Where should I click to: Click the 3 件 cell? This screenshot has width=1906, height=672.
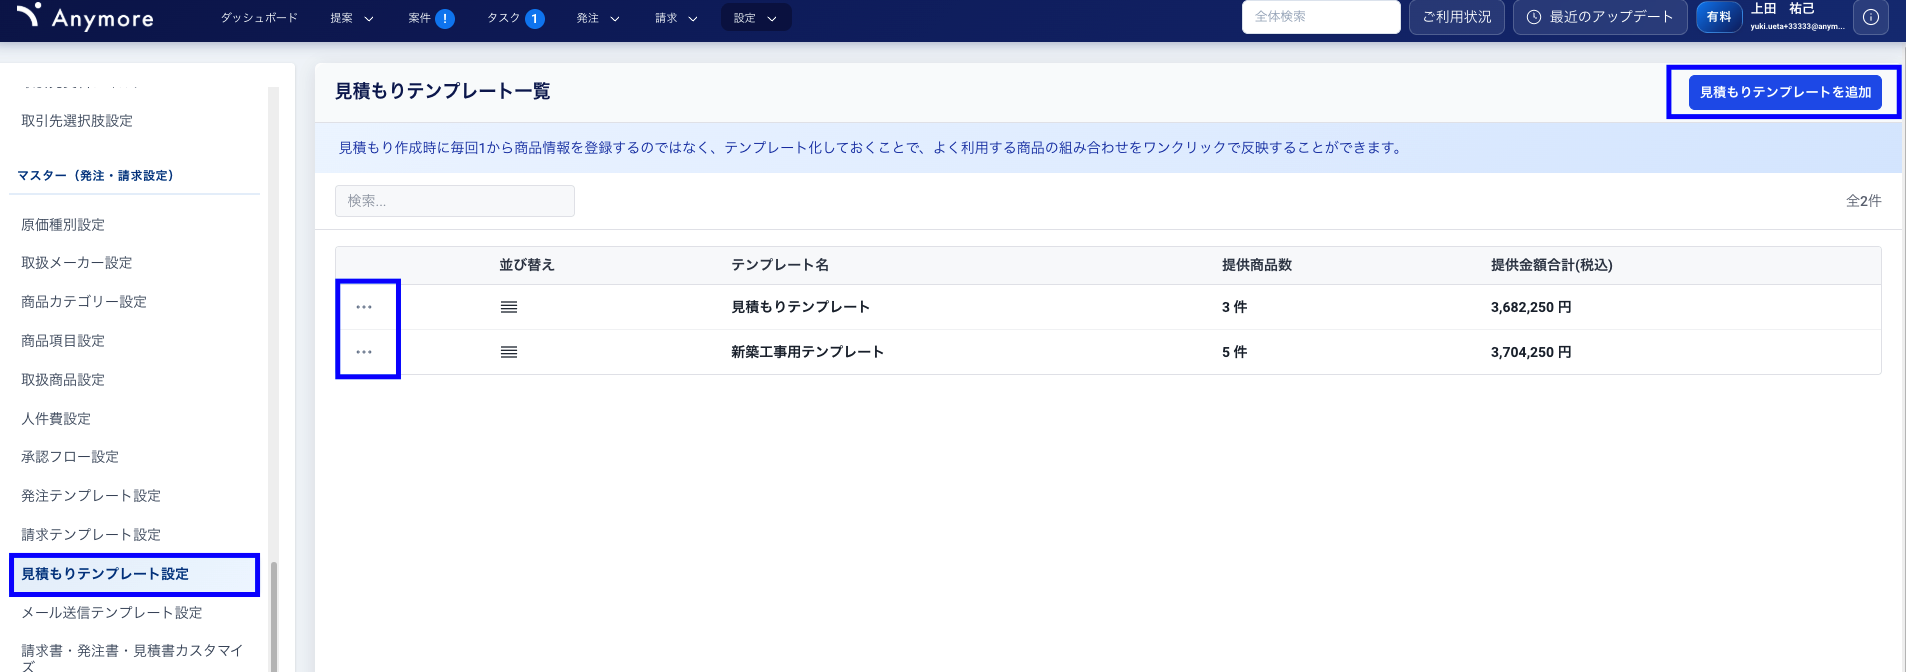[x=1234, y=307]
